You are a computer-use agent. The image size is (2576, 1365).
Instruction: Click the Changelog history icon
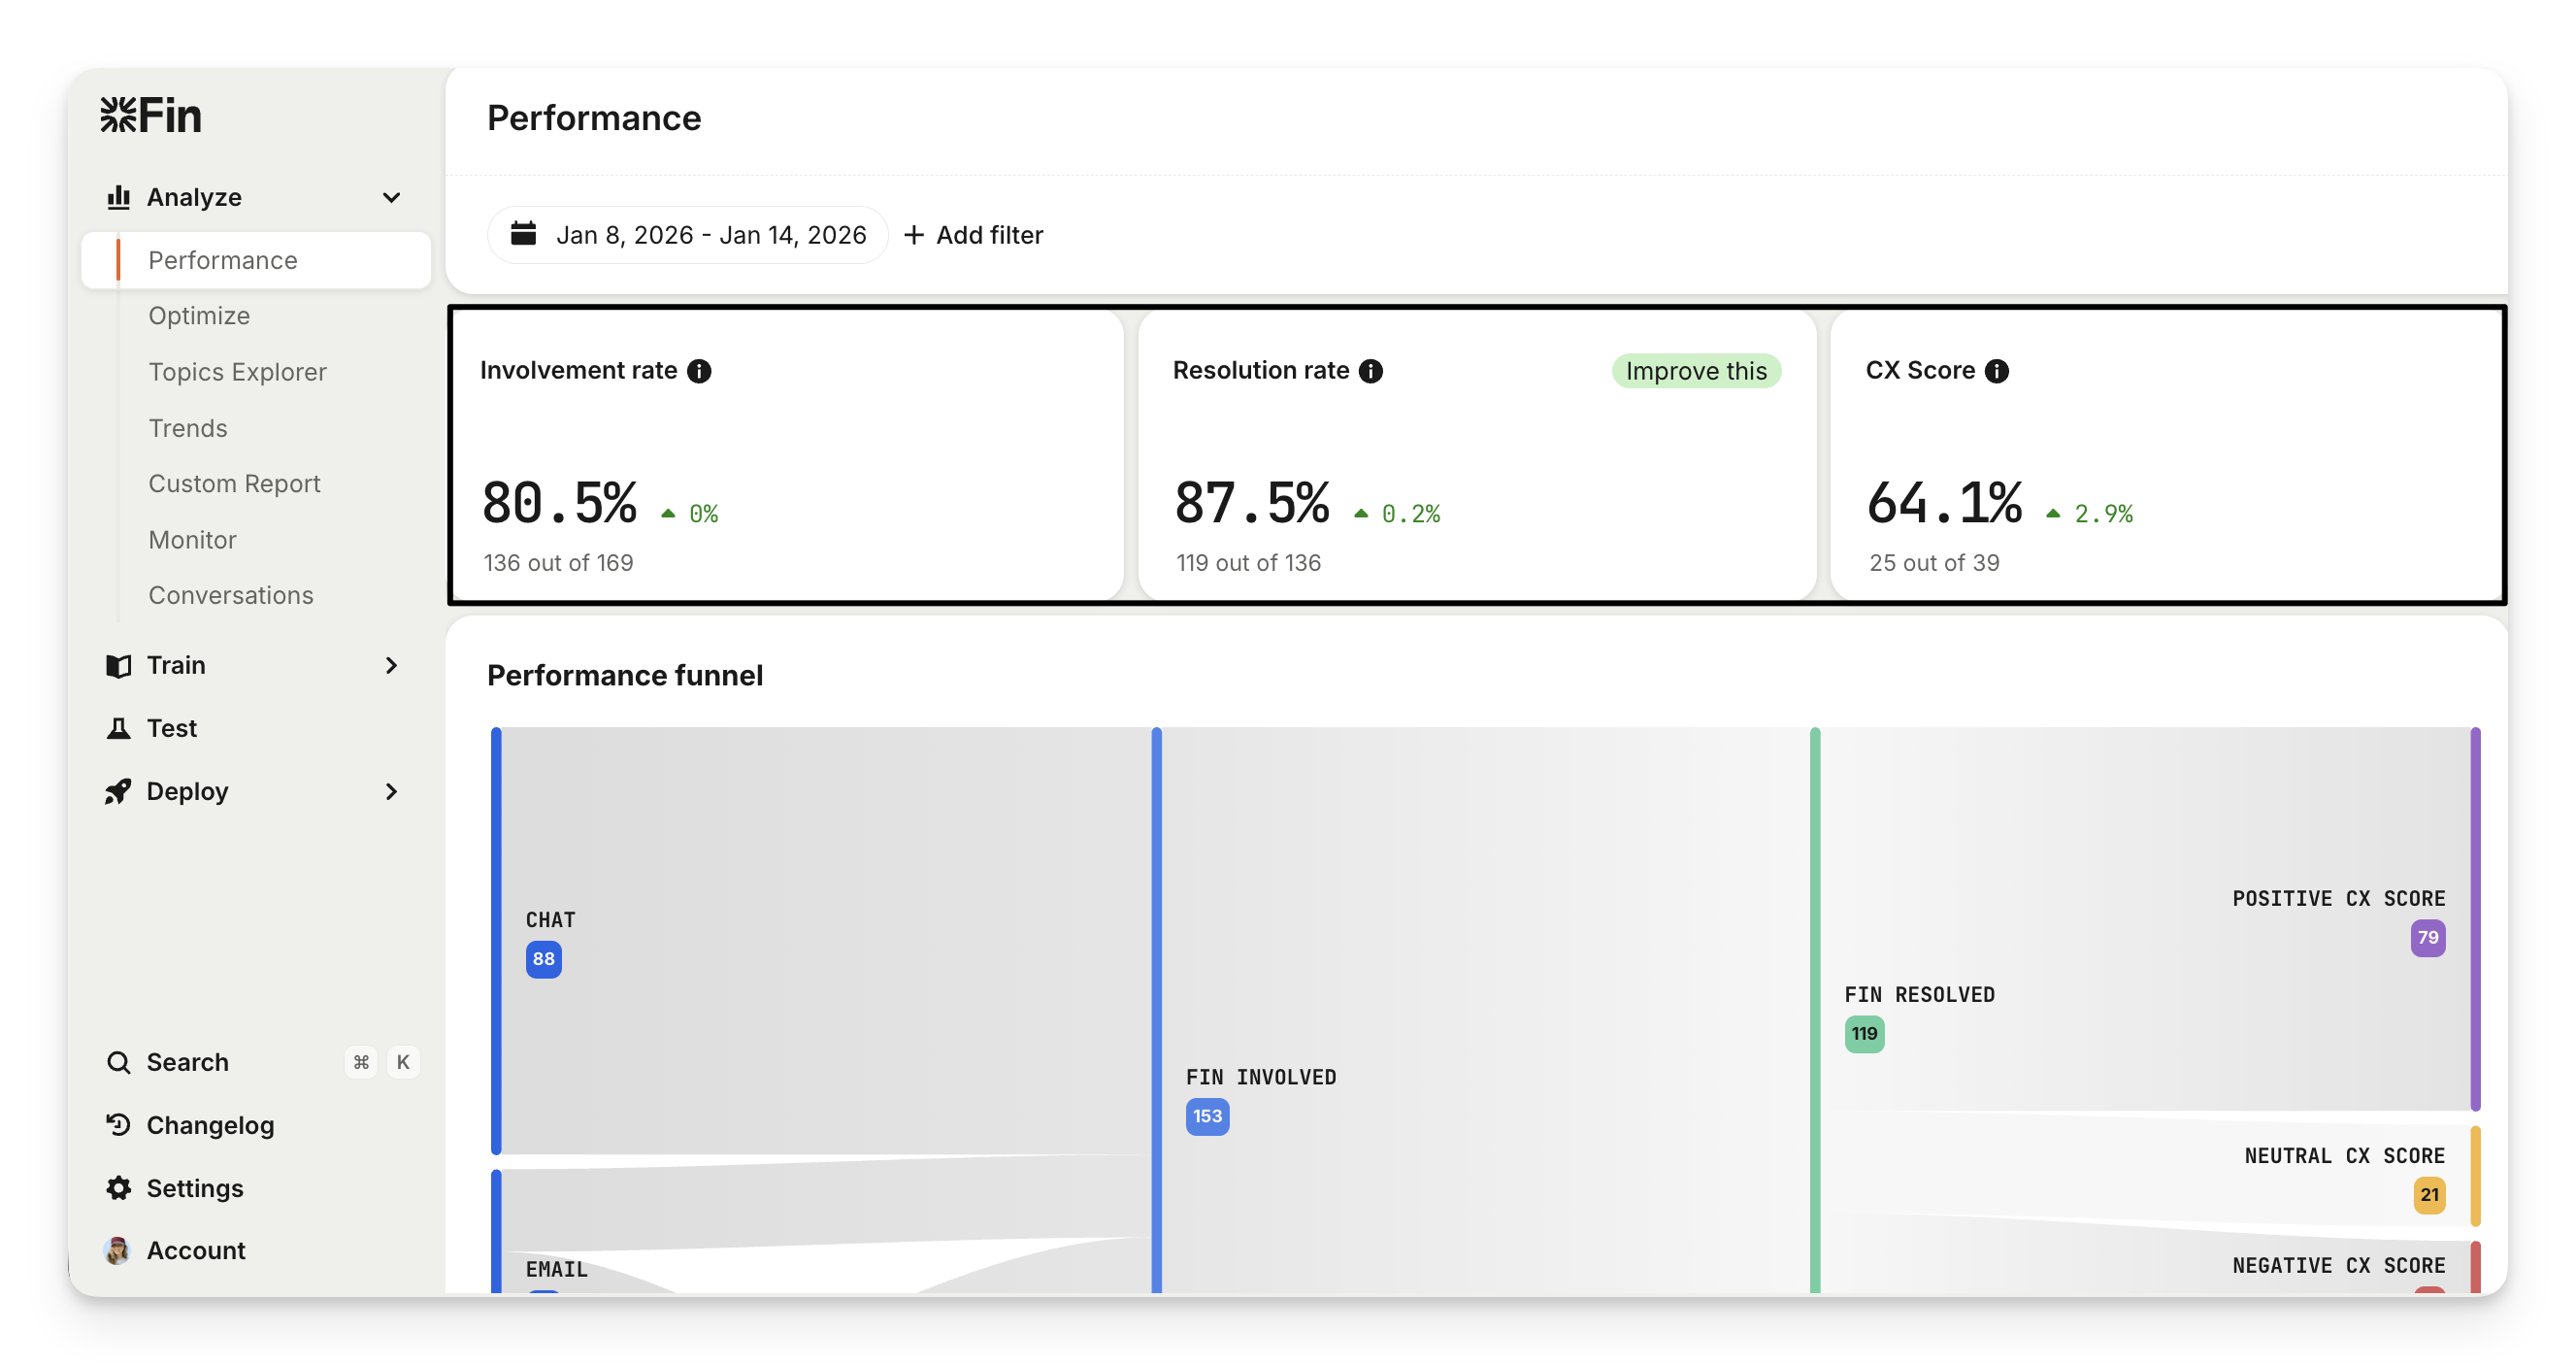119,1125
